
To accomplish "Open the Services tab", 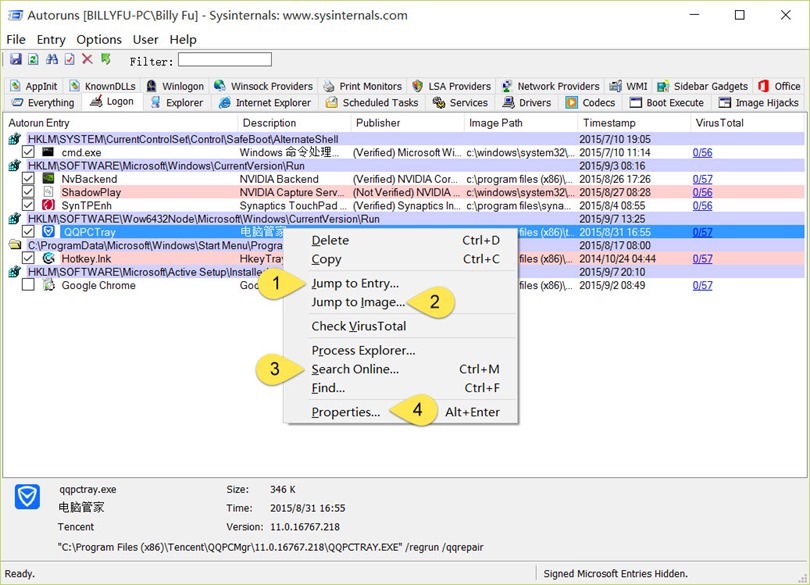I will tap(460, 103).
